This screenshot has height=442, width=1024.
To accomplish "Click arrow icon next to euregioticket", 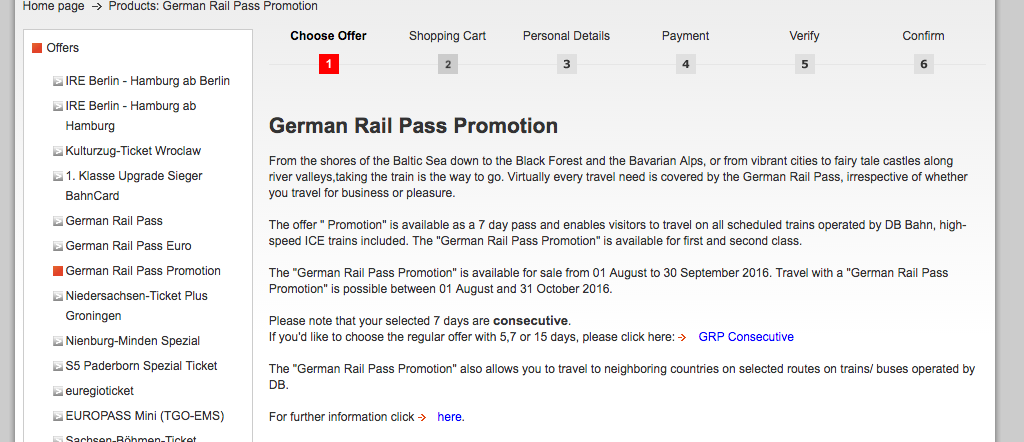I will coord(58,392).
